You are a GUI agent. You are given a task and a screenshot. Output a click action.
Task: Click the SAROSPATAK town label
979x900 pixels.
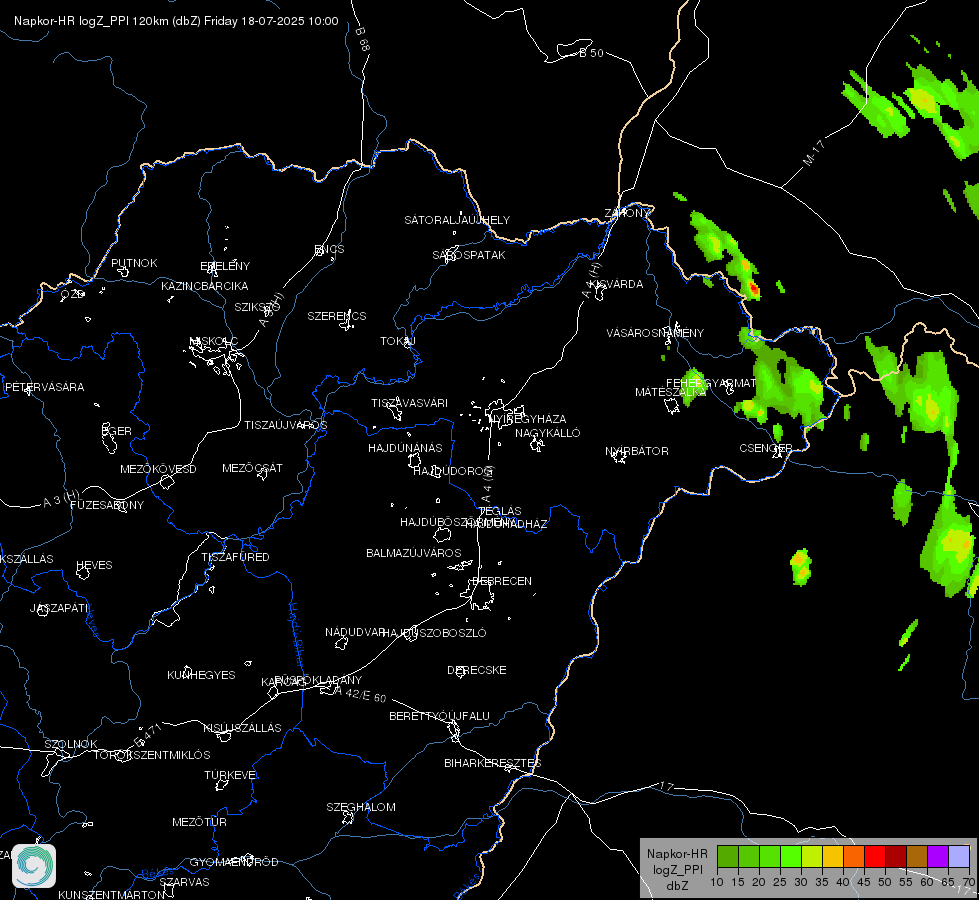coord(469,255)
